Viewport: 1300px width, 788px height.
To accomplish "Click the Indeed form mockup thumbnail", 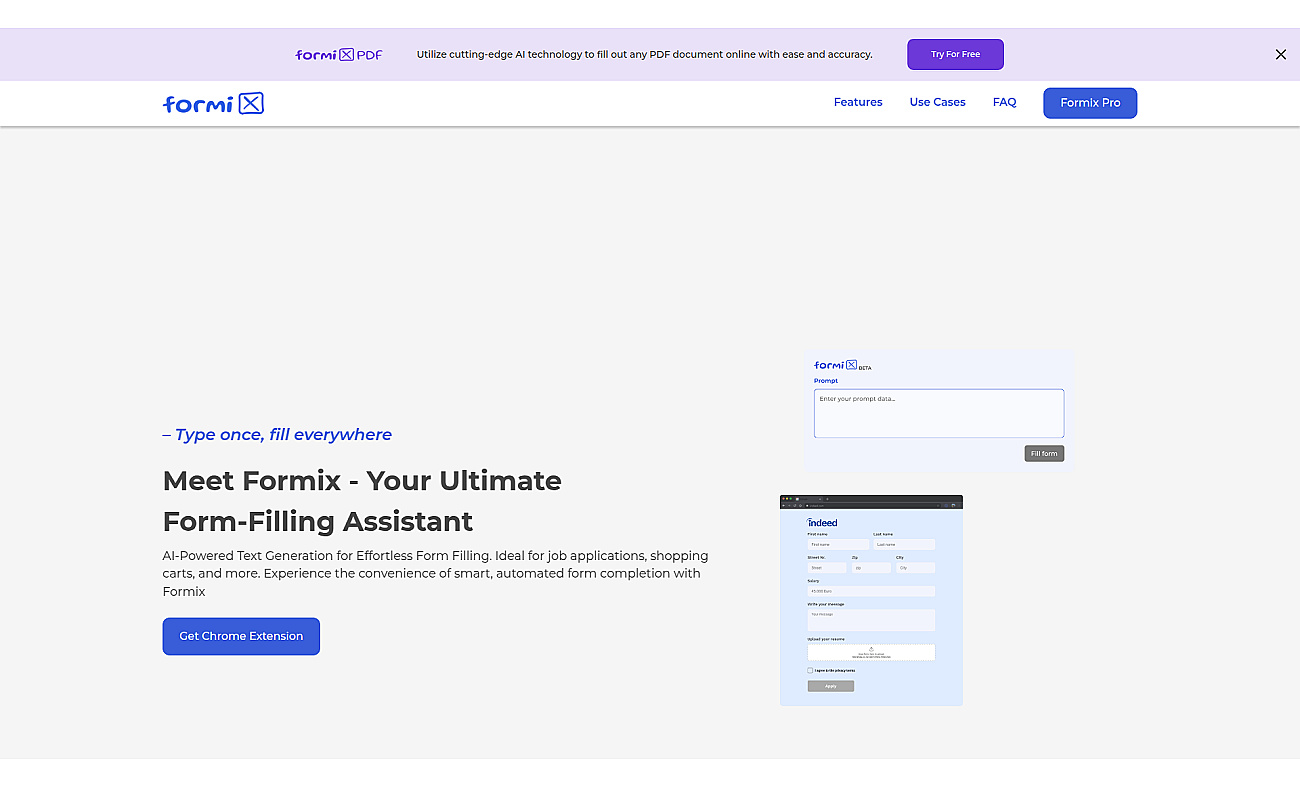I will (871, 600).
